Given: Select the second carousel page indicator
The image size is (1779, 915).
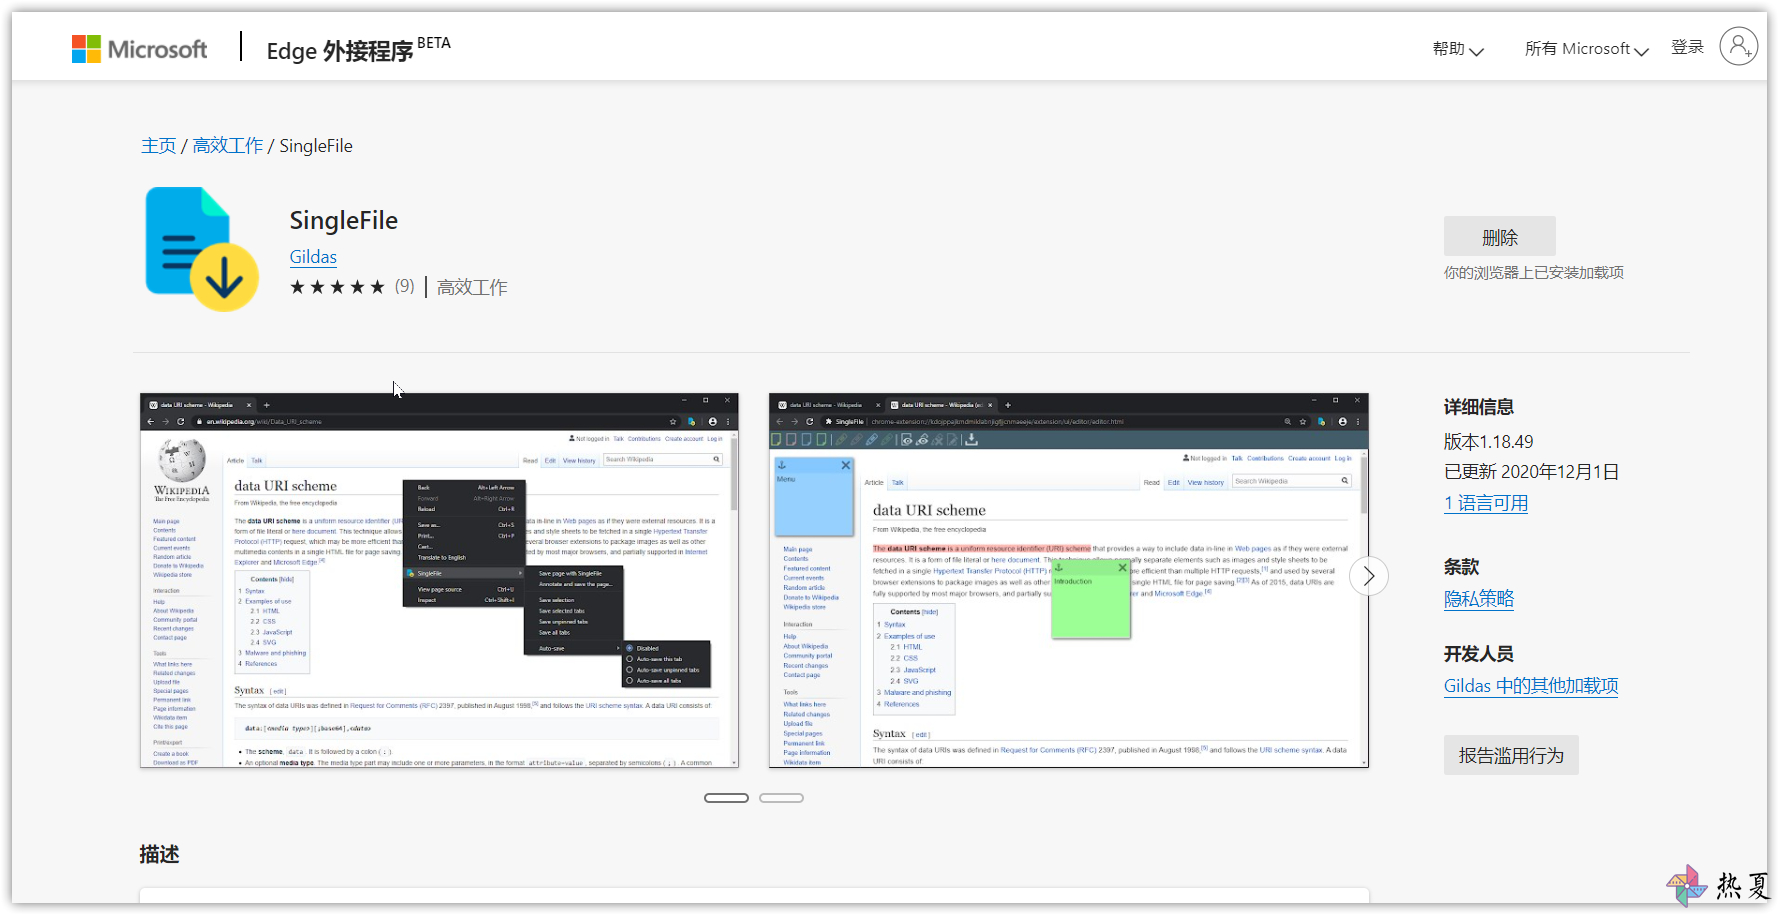Looking at the screenshot, I should pos(781,798).
